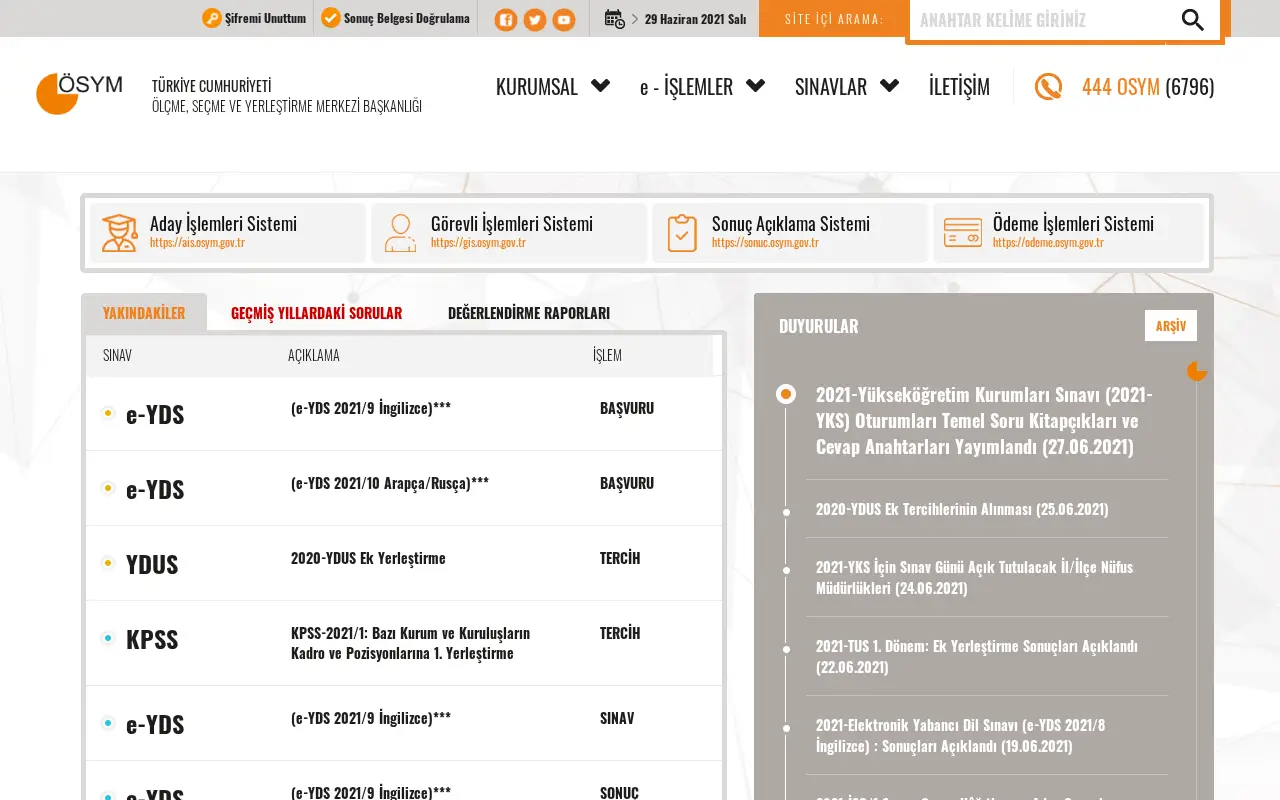Screen dimensions: 1280x800
Task: Click the search magnifier icon
Action: coord(1193,20)
